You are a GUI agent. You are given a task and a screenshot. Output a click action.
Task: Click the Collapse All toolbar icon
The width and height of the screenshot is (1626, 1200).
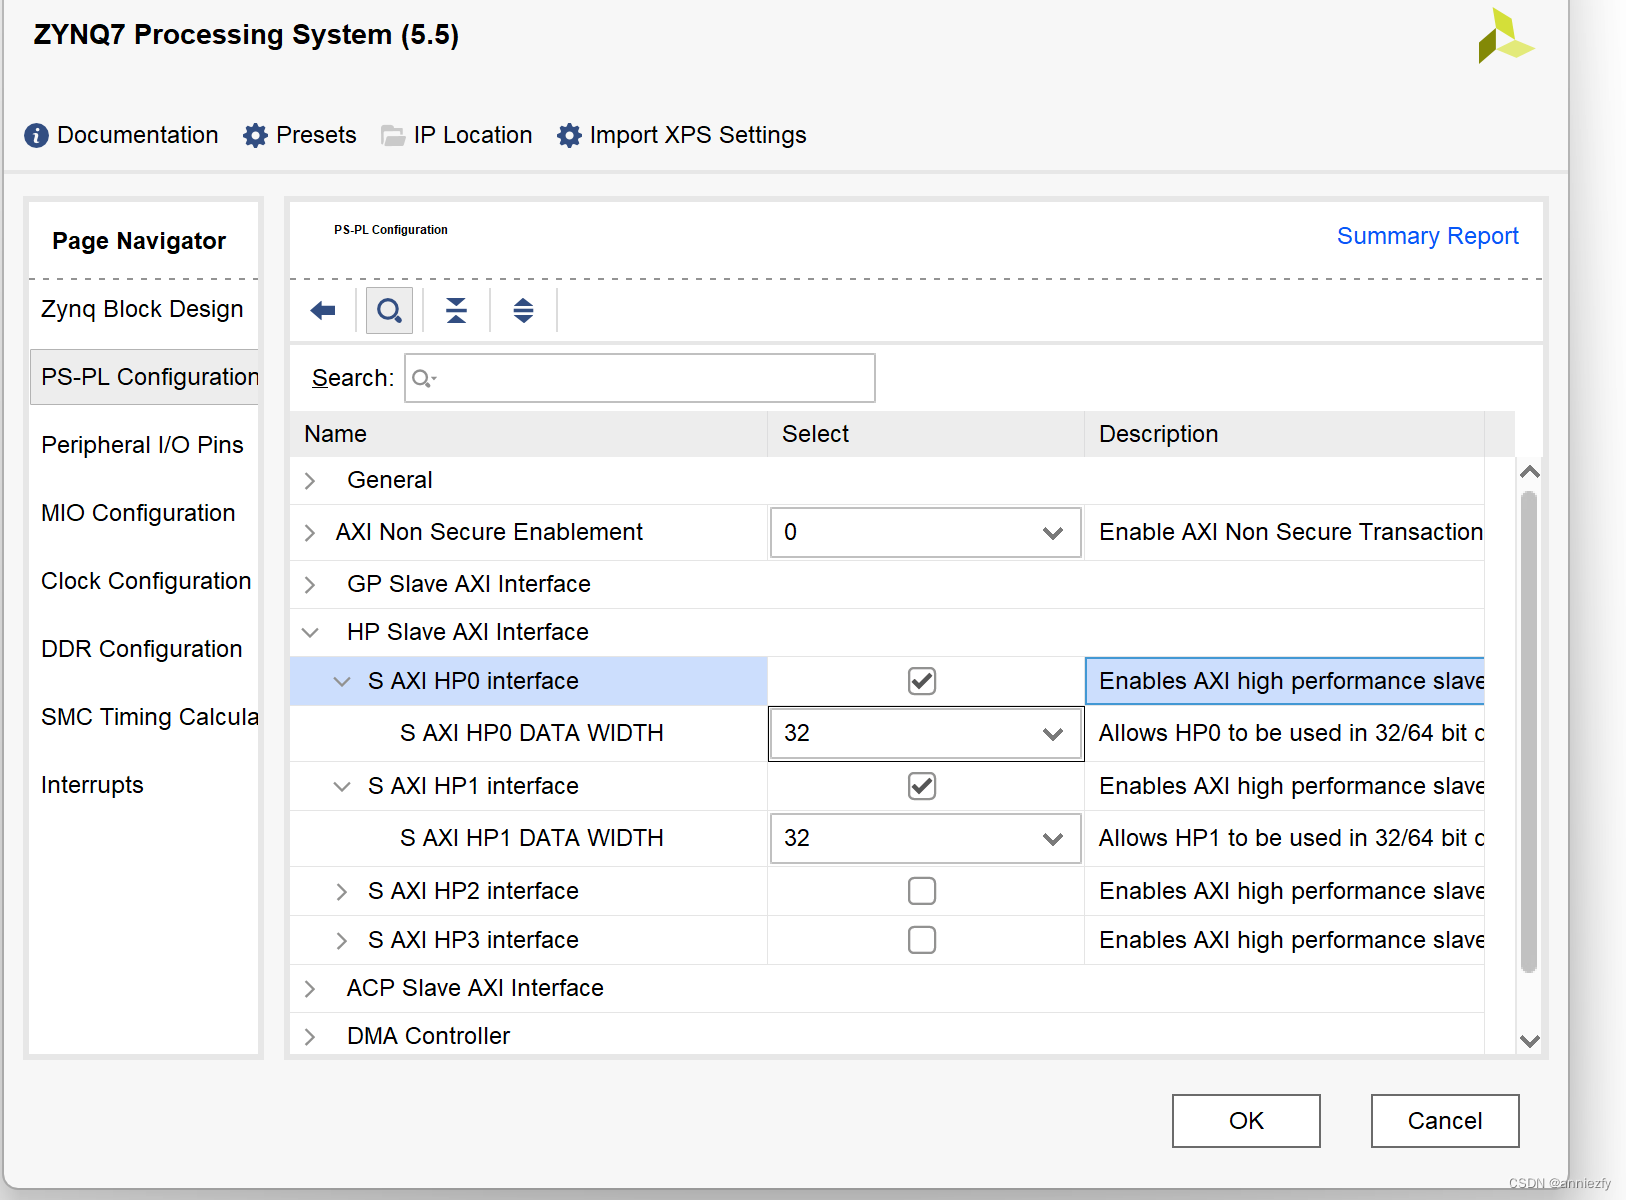456,311
